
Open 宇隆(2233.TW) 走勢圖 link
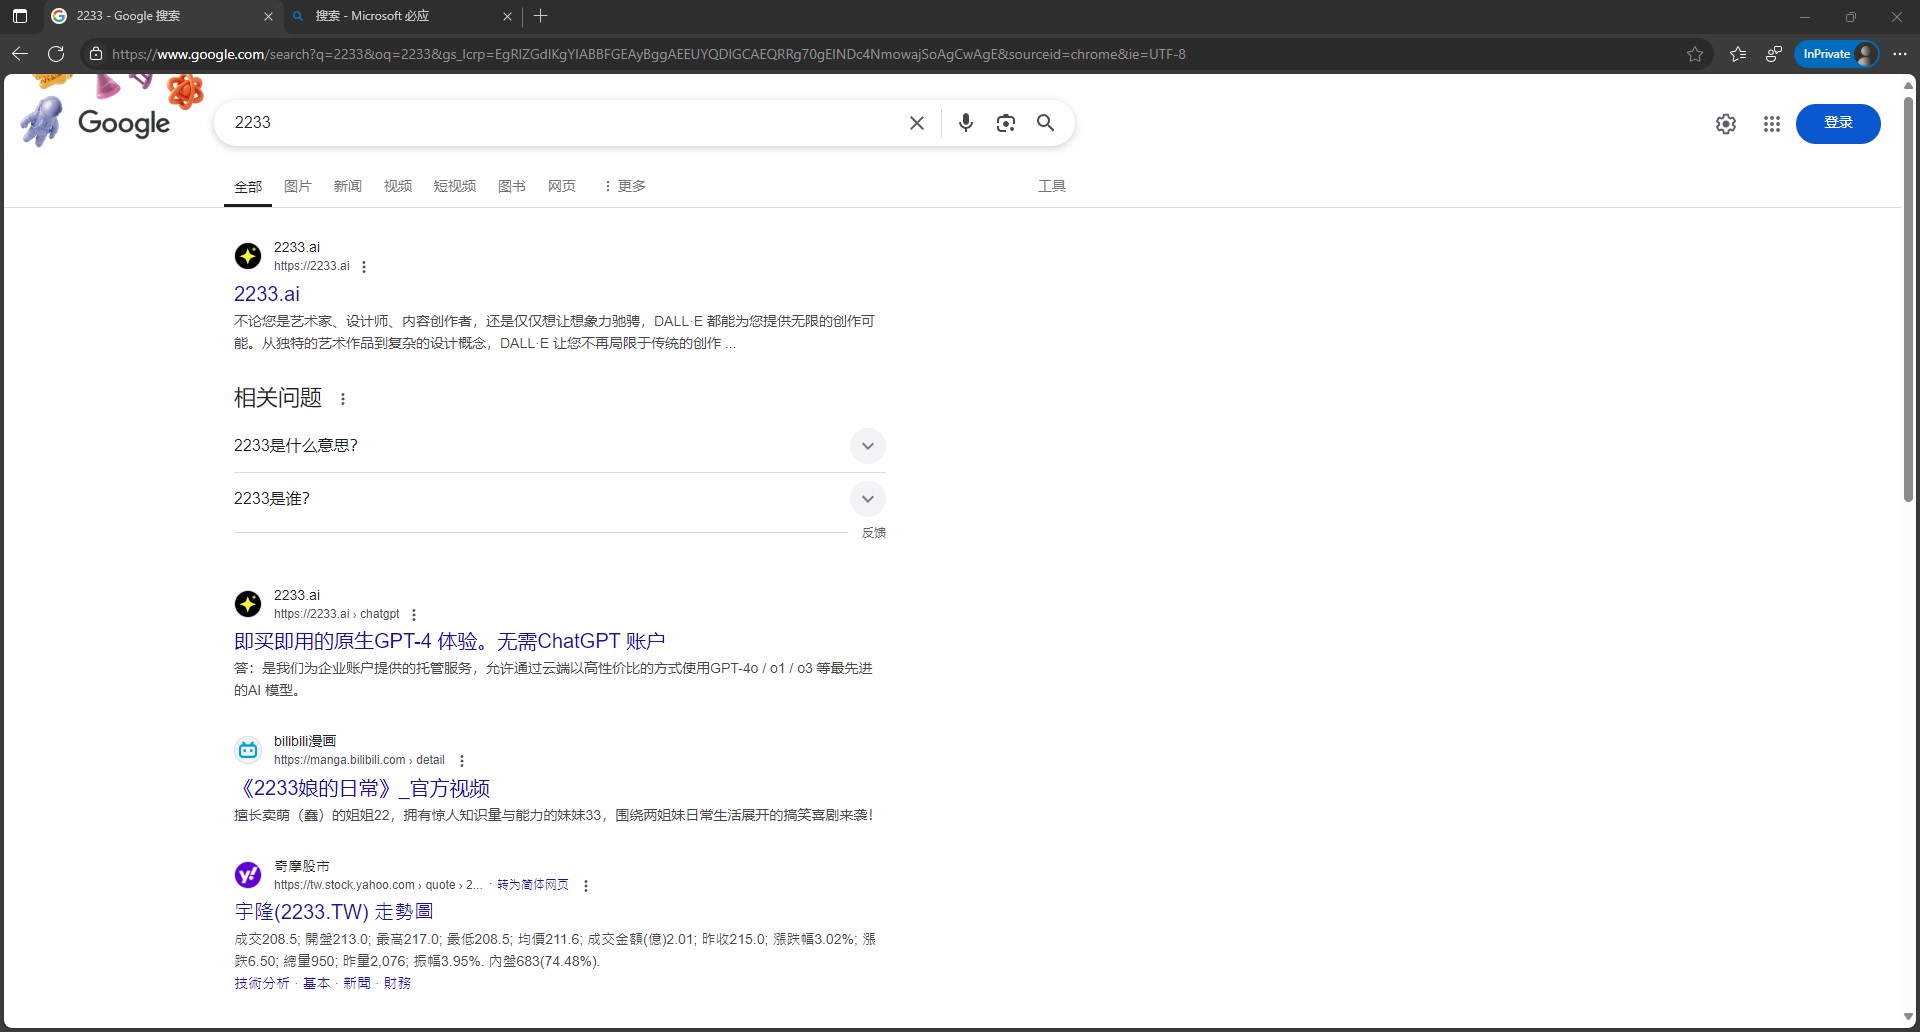[334, 912]
